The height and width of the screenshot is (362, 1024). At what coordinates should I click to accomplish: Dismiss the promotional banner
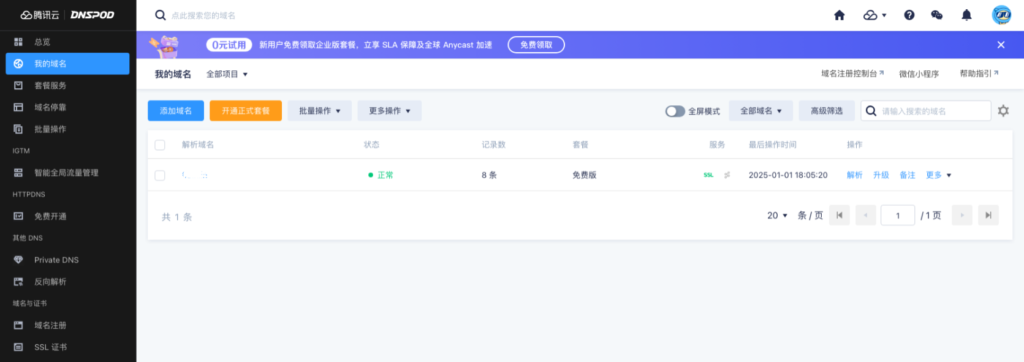pyautogui.click(x=1000, y=44)
